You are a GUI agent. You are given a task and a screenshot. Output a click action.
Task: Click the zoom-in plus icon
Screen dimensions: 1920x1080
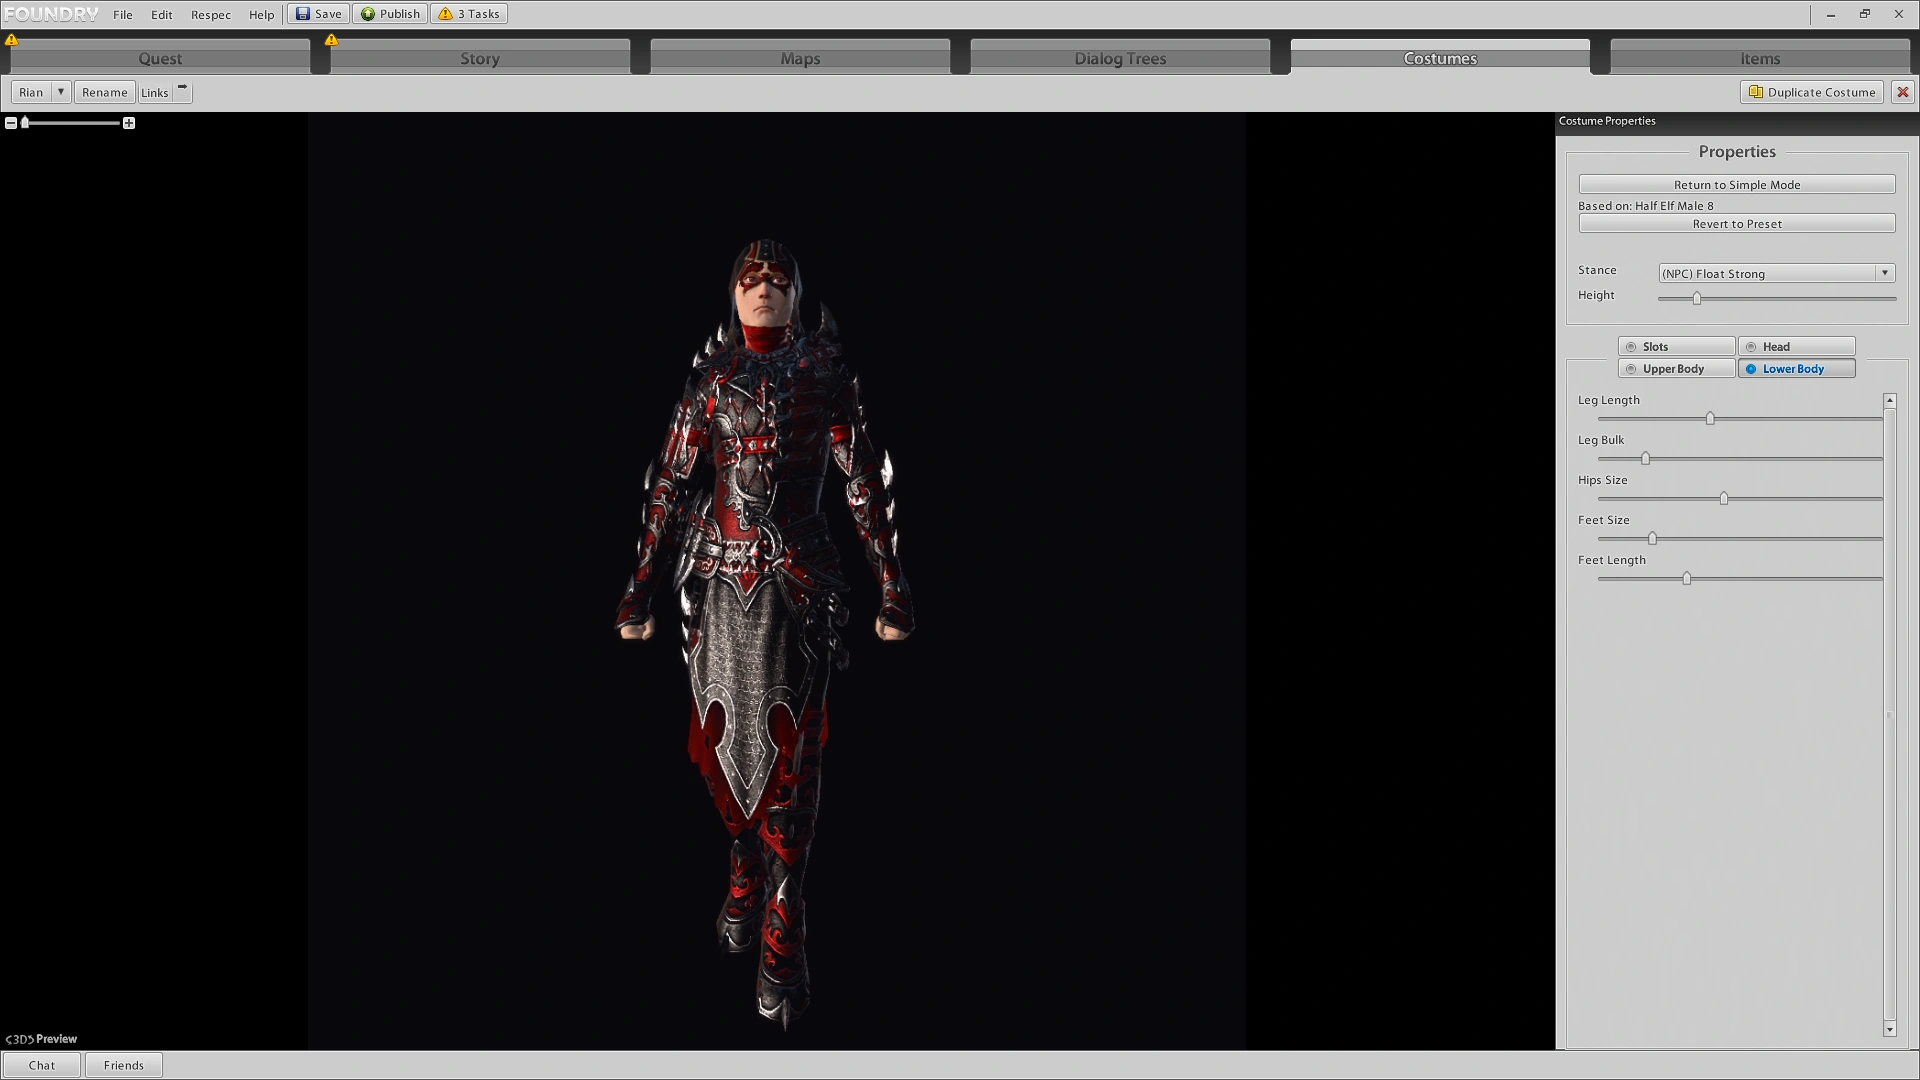[129, 123]
